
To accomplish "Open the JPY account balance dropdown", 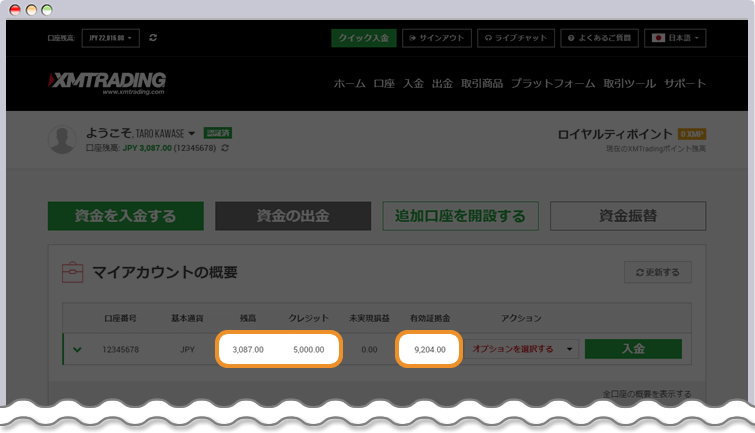I will (x=111, y=37).
